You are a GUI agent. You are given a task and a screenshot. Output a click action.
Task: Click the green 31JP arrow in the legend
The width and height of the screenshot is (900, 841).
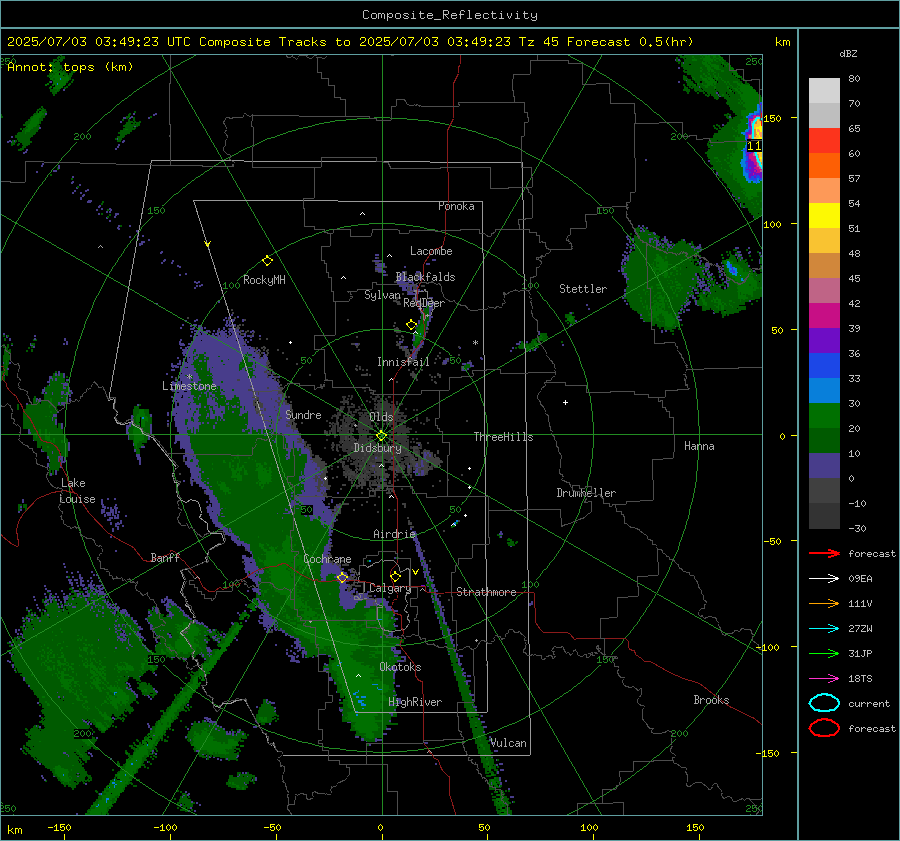pos(824,653)
